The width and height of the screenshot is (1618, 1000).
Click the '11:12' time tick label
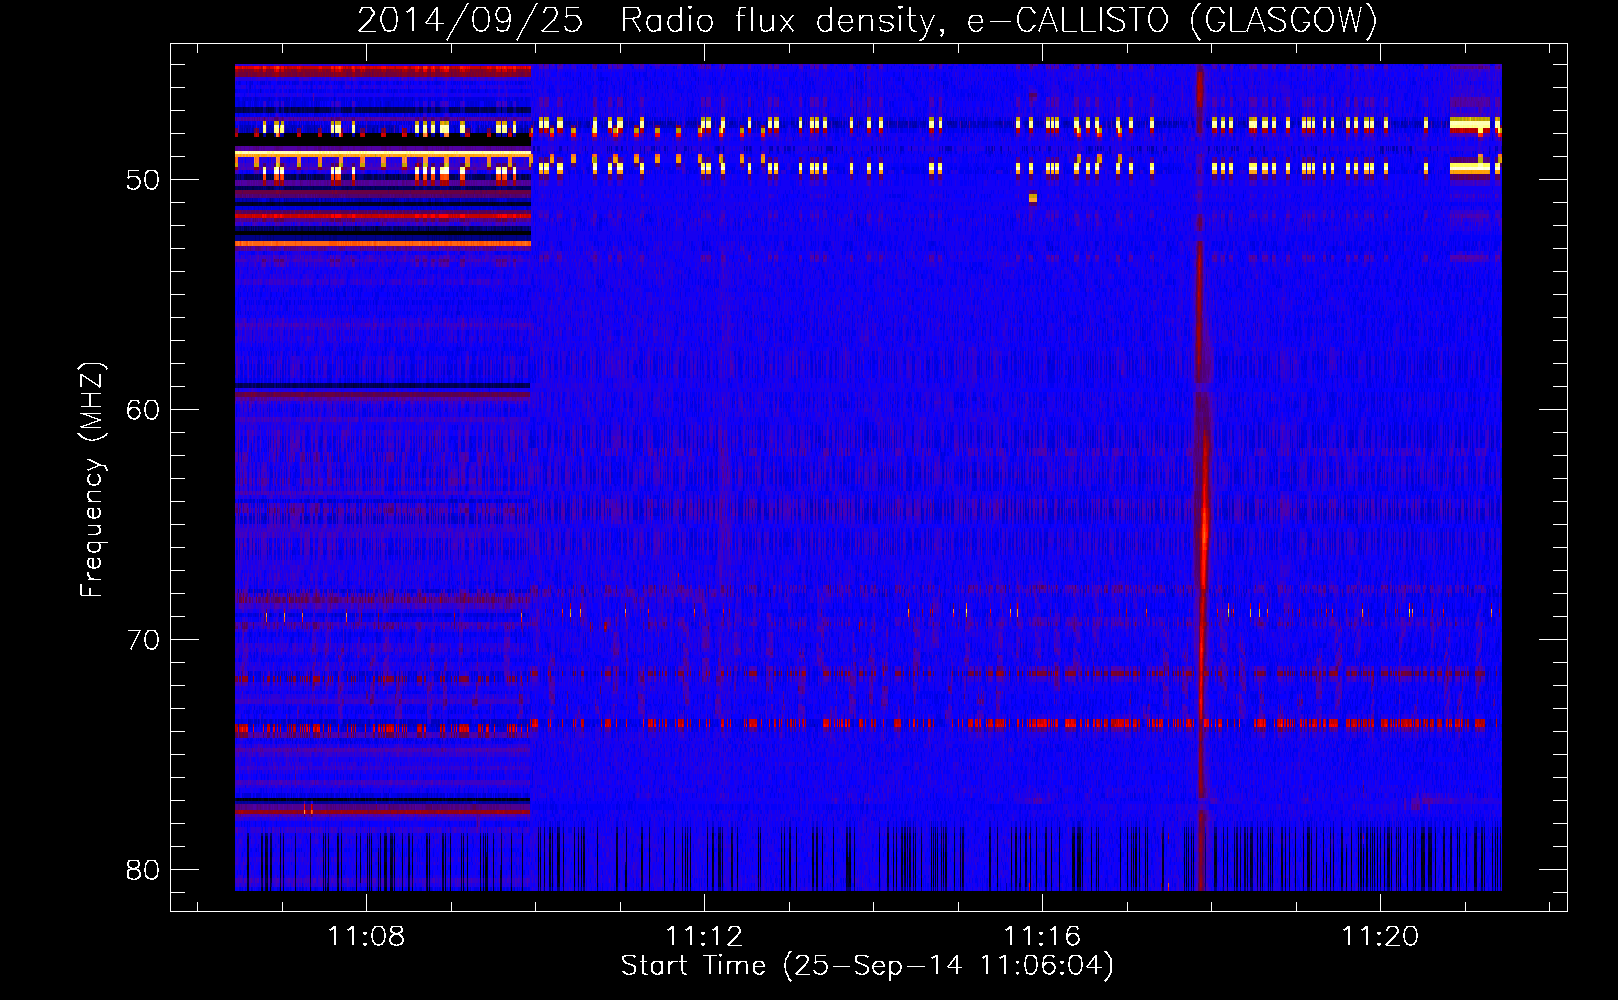pos(704,936)
